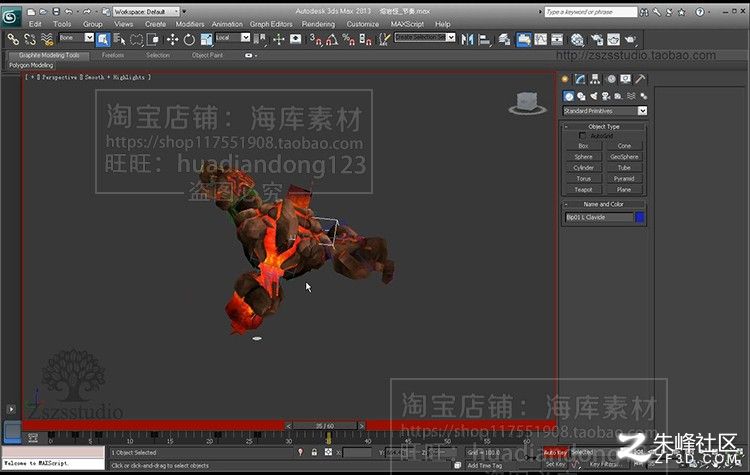Click the Save File icon
The image size is (750, 475).
(55, 11)
